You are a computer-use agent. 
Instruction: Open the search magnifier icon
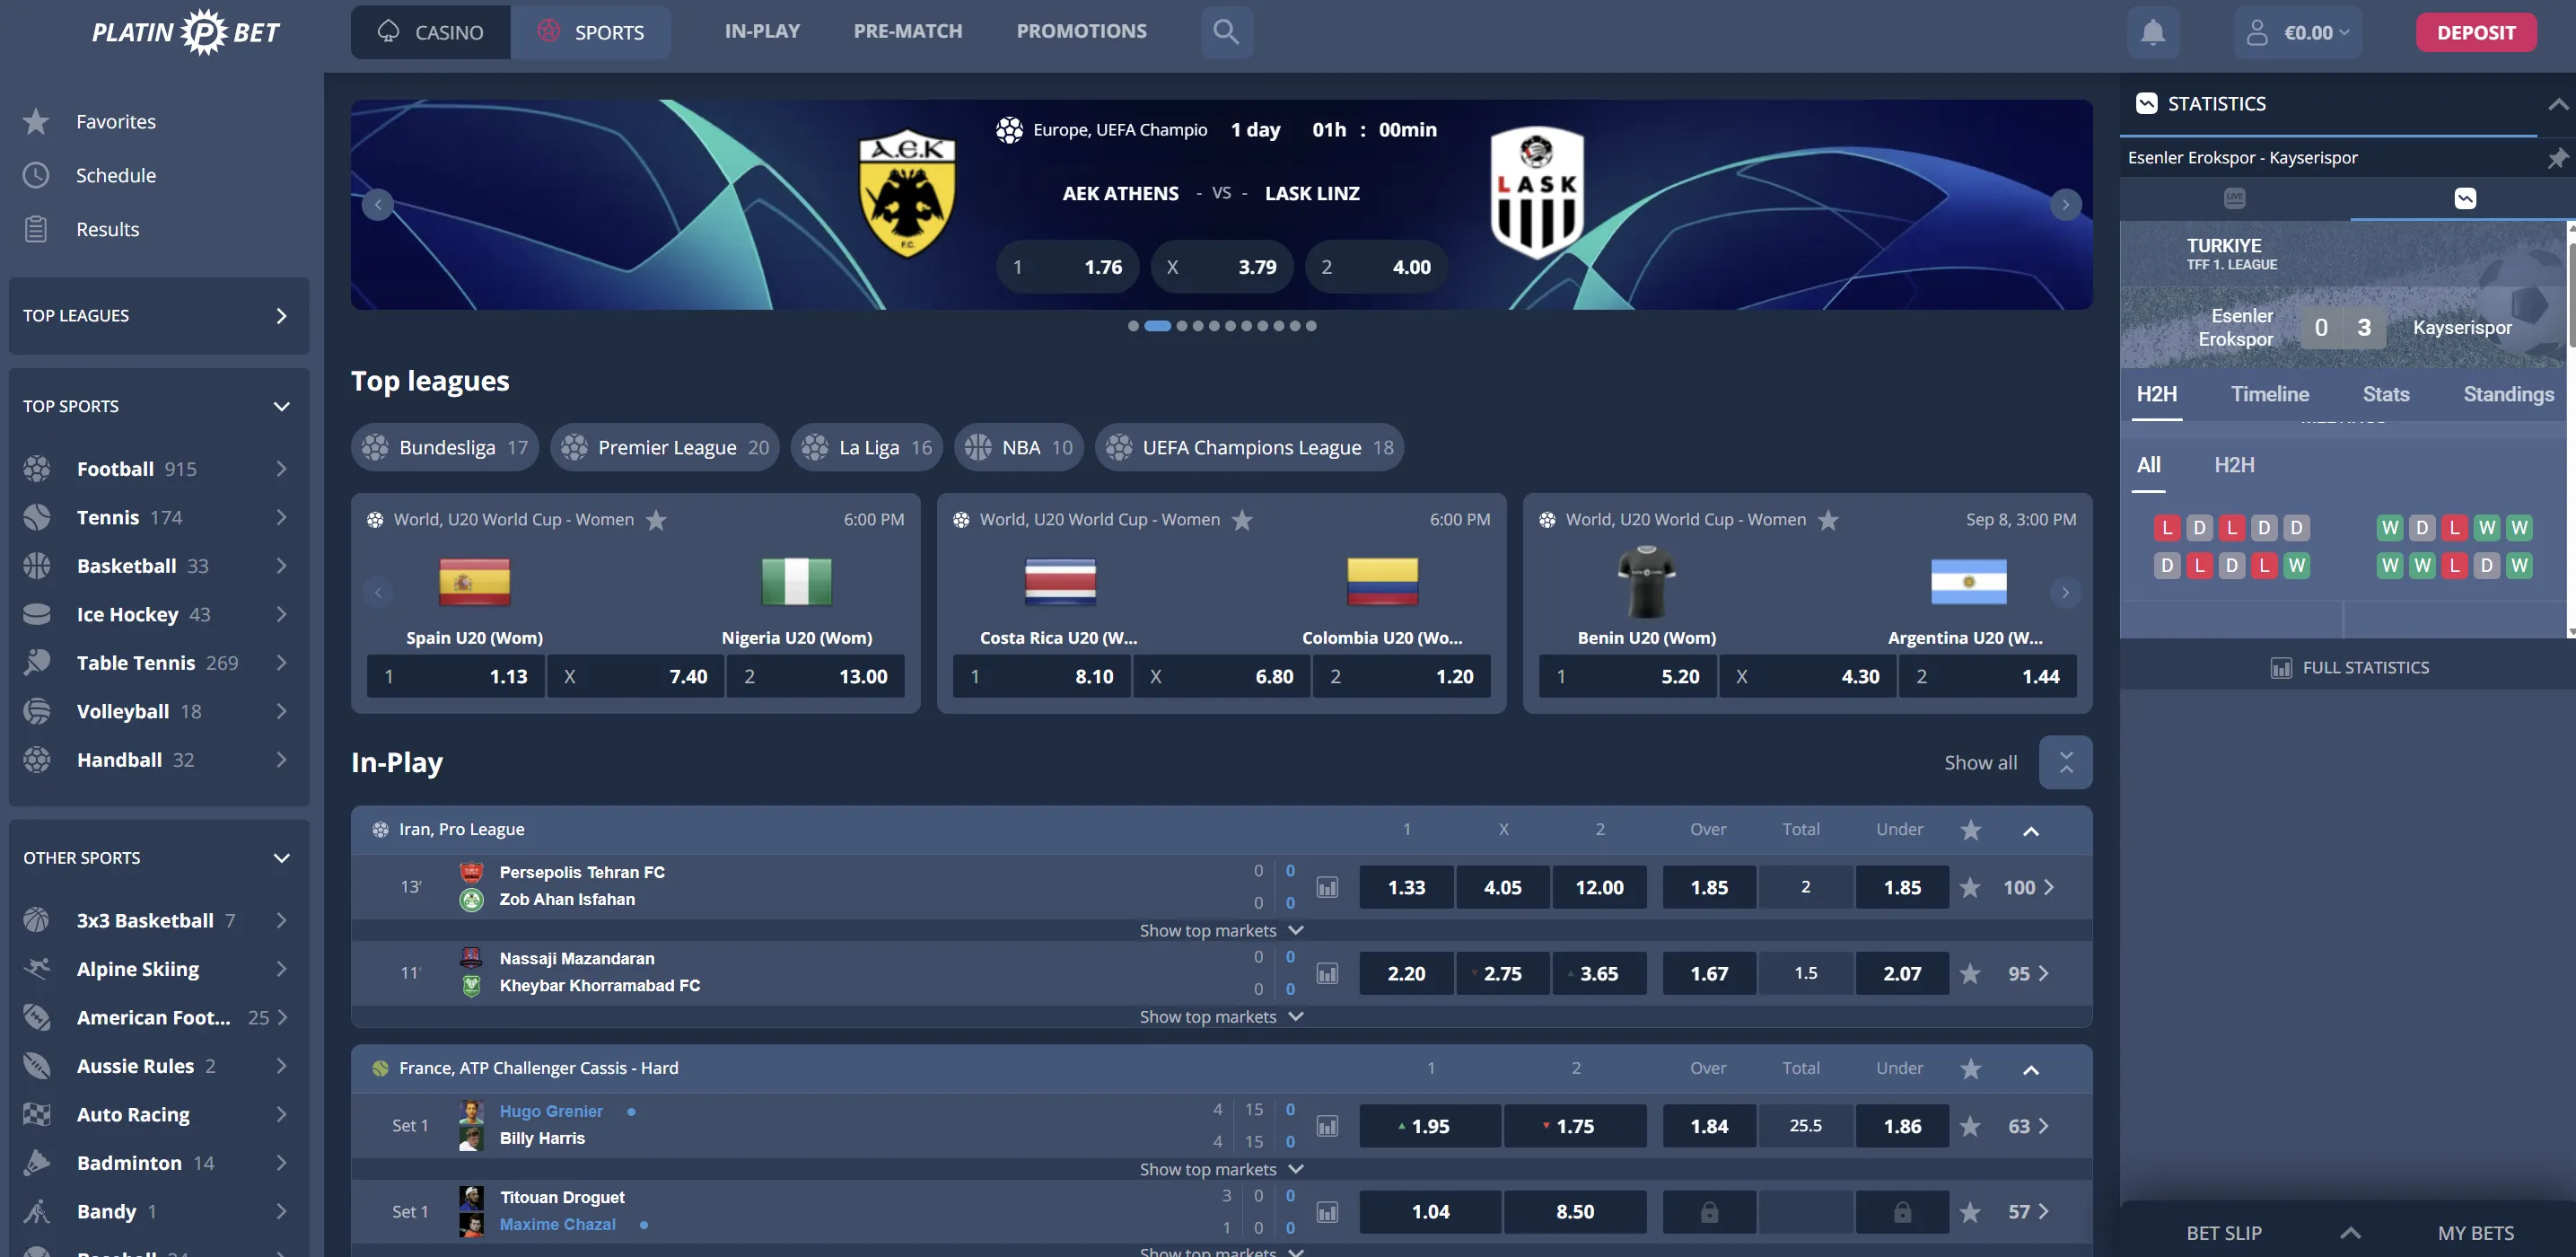click(1226, 32)
